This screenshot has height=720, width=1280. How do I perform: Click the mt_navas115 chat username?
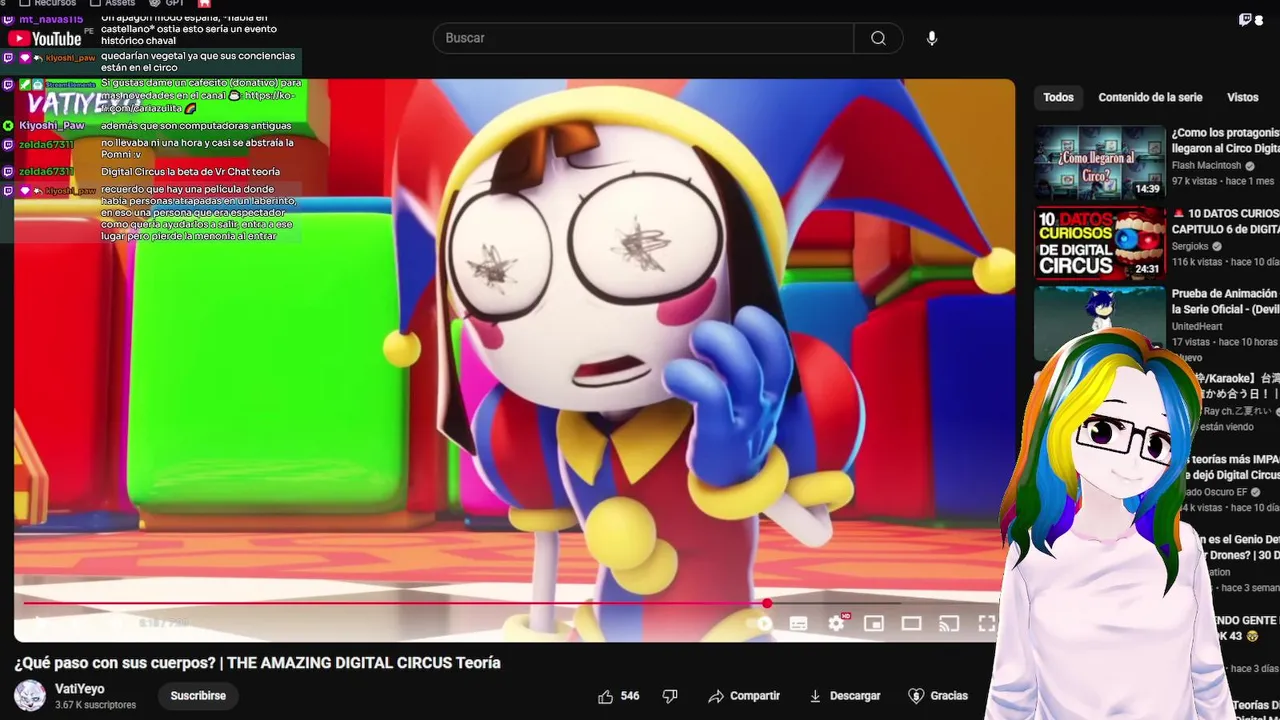[x=51, y=19]
